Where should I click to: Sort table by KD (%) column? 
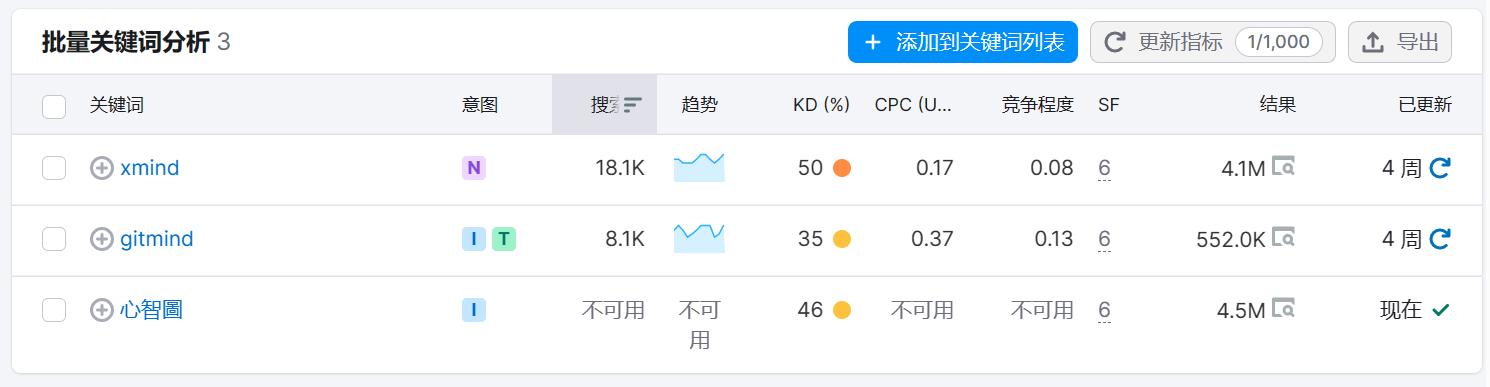[821, 104]
